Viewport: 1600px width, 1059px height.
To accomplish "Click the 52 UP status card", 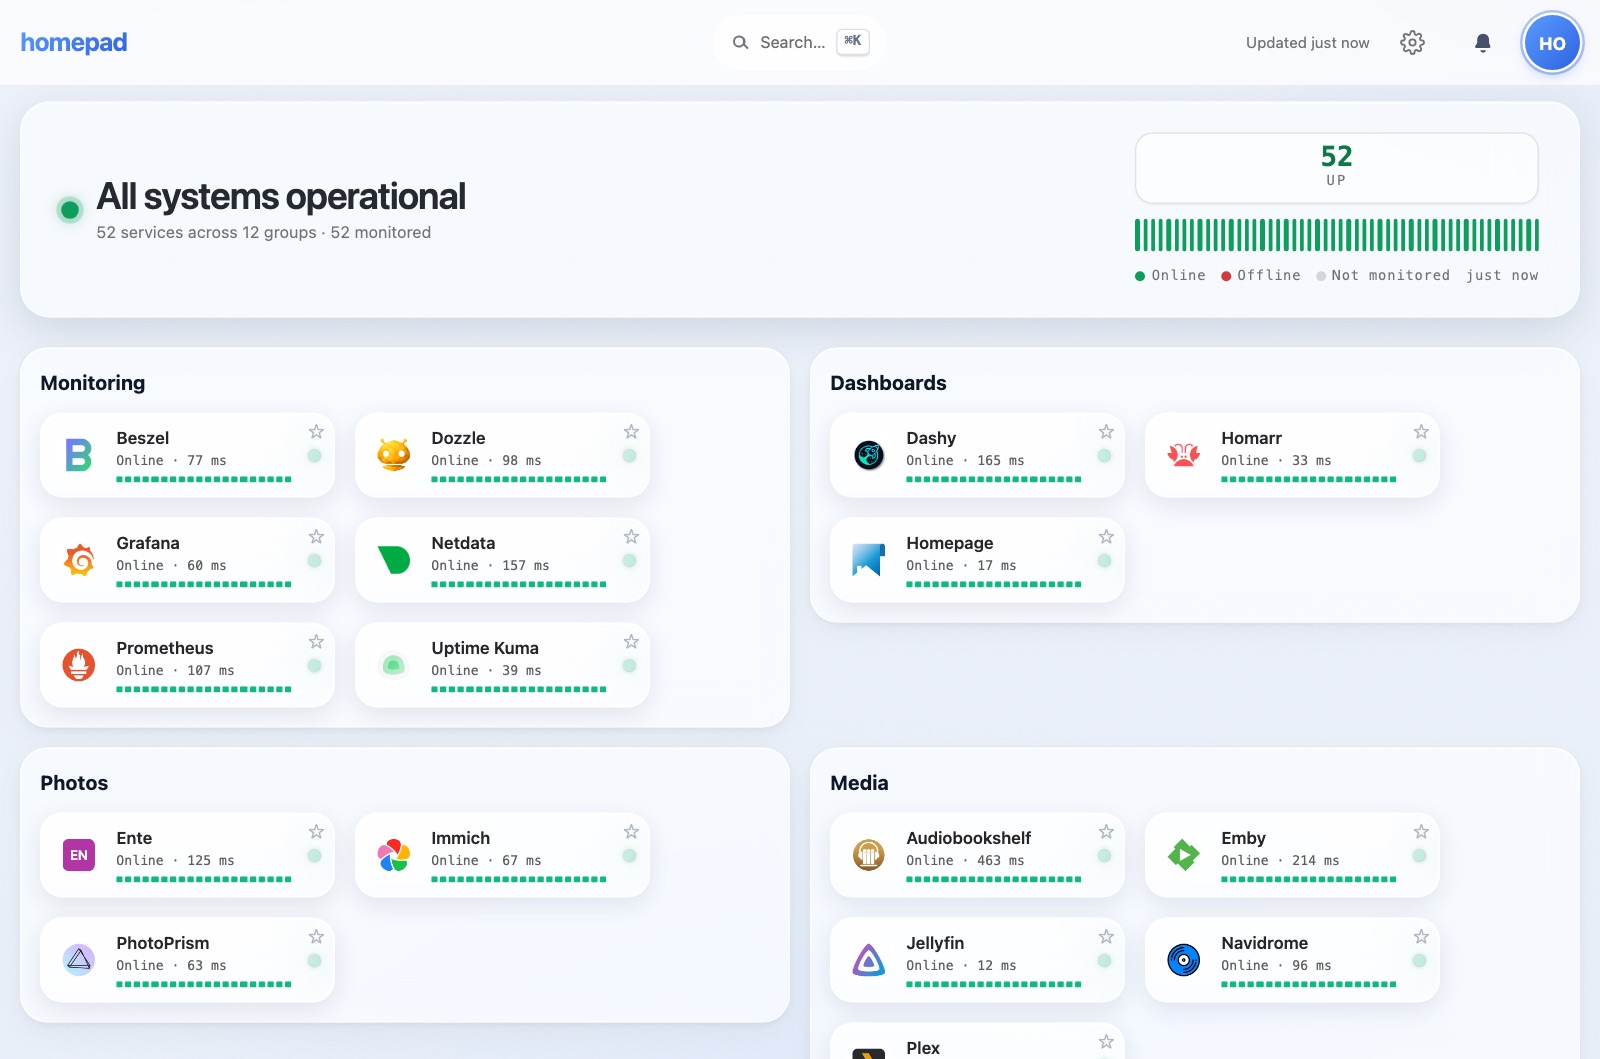I will point(1337,168).
